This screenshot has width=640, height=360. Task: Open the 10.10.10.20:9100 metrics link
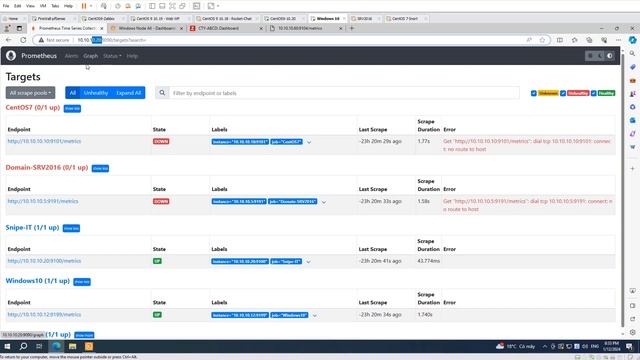(44, 261)
